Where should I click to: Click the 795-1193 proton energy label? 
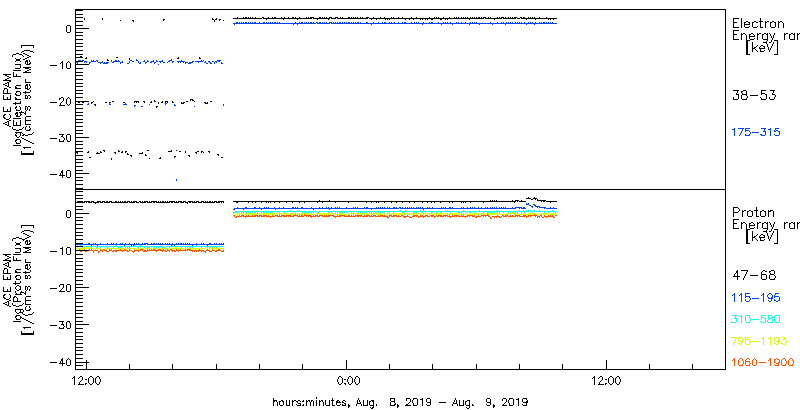760,341
